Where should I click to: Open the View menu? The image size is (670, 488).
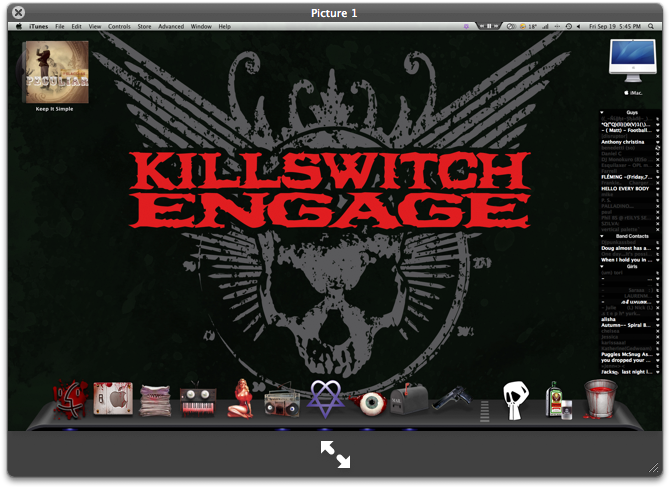(95, 26)
